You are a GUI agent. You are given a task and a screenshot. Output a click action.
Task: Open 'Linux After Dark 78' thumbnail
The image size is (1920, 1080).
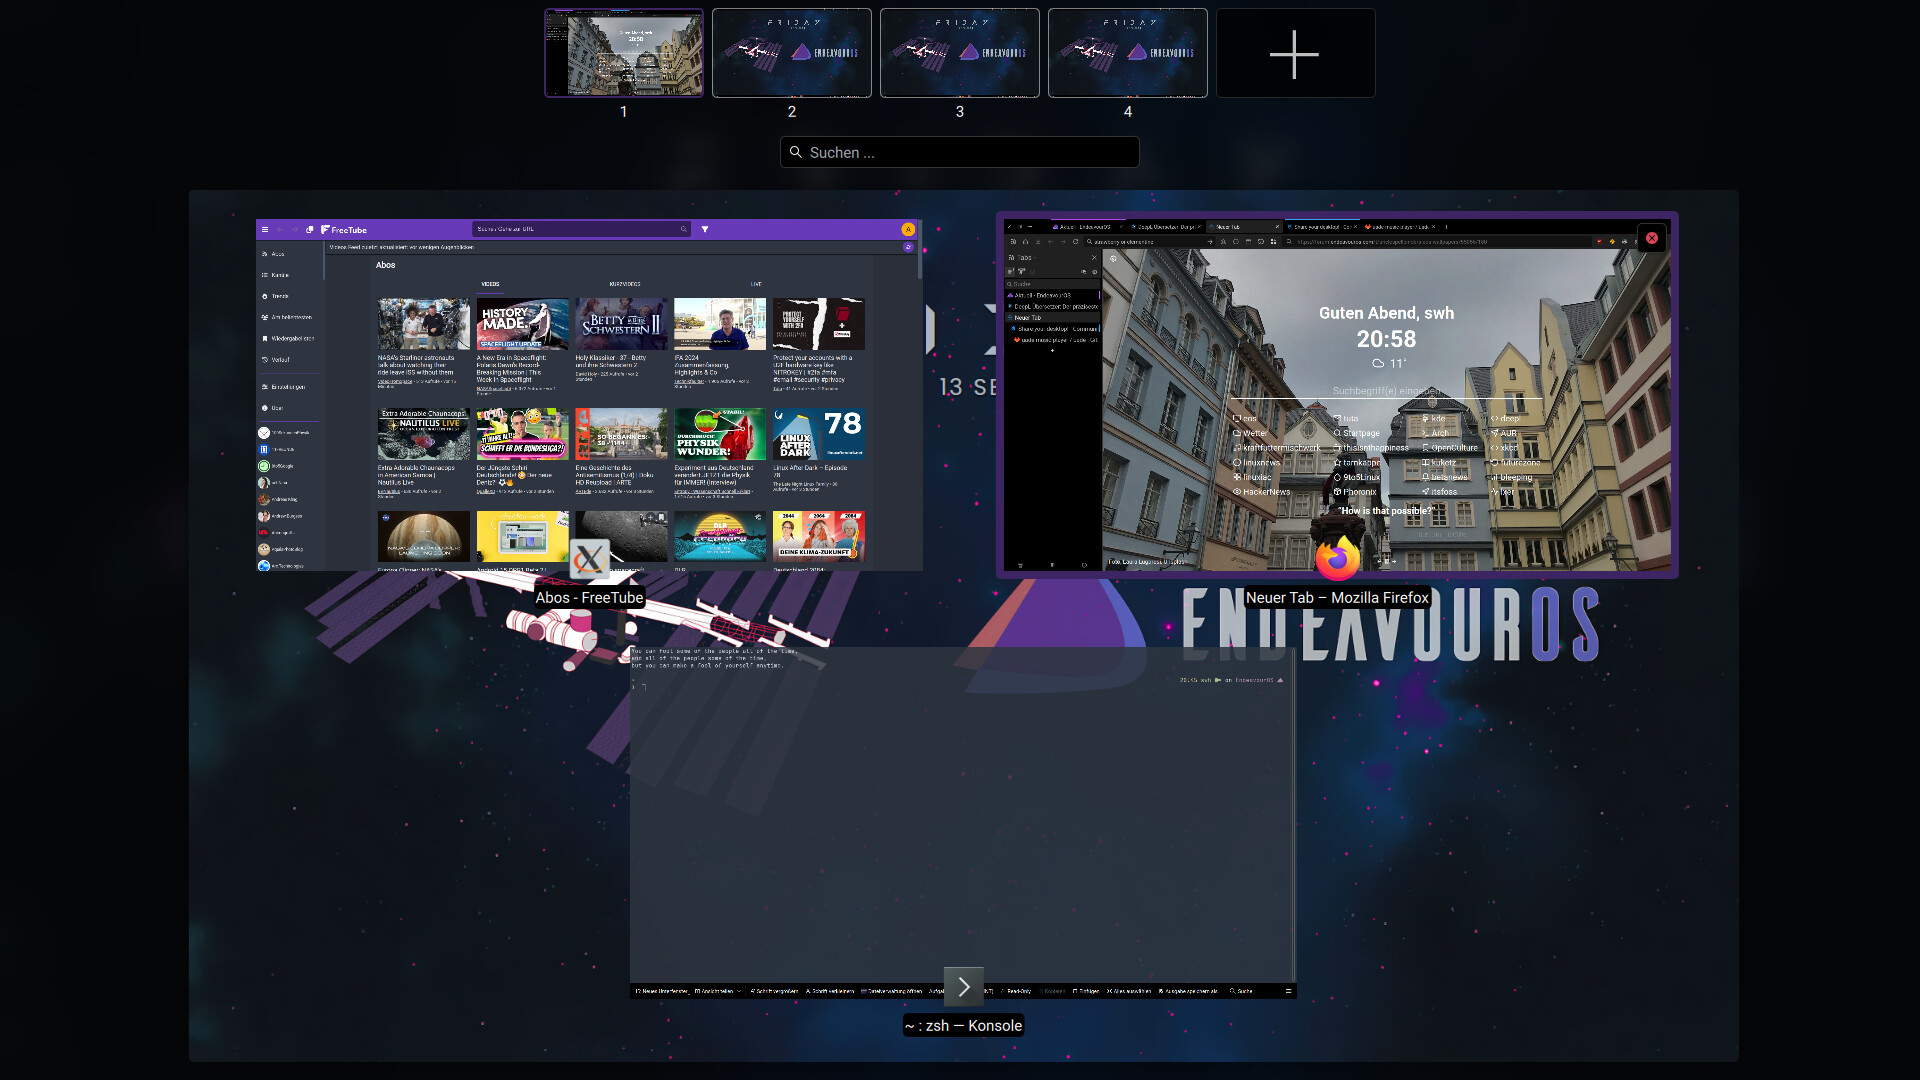click(x=819, y=434)
